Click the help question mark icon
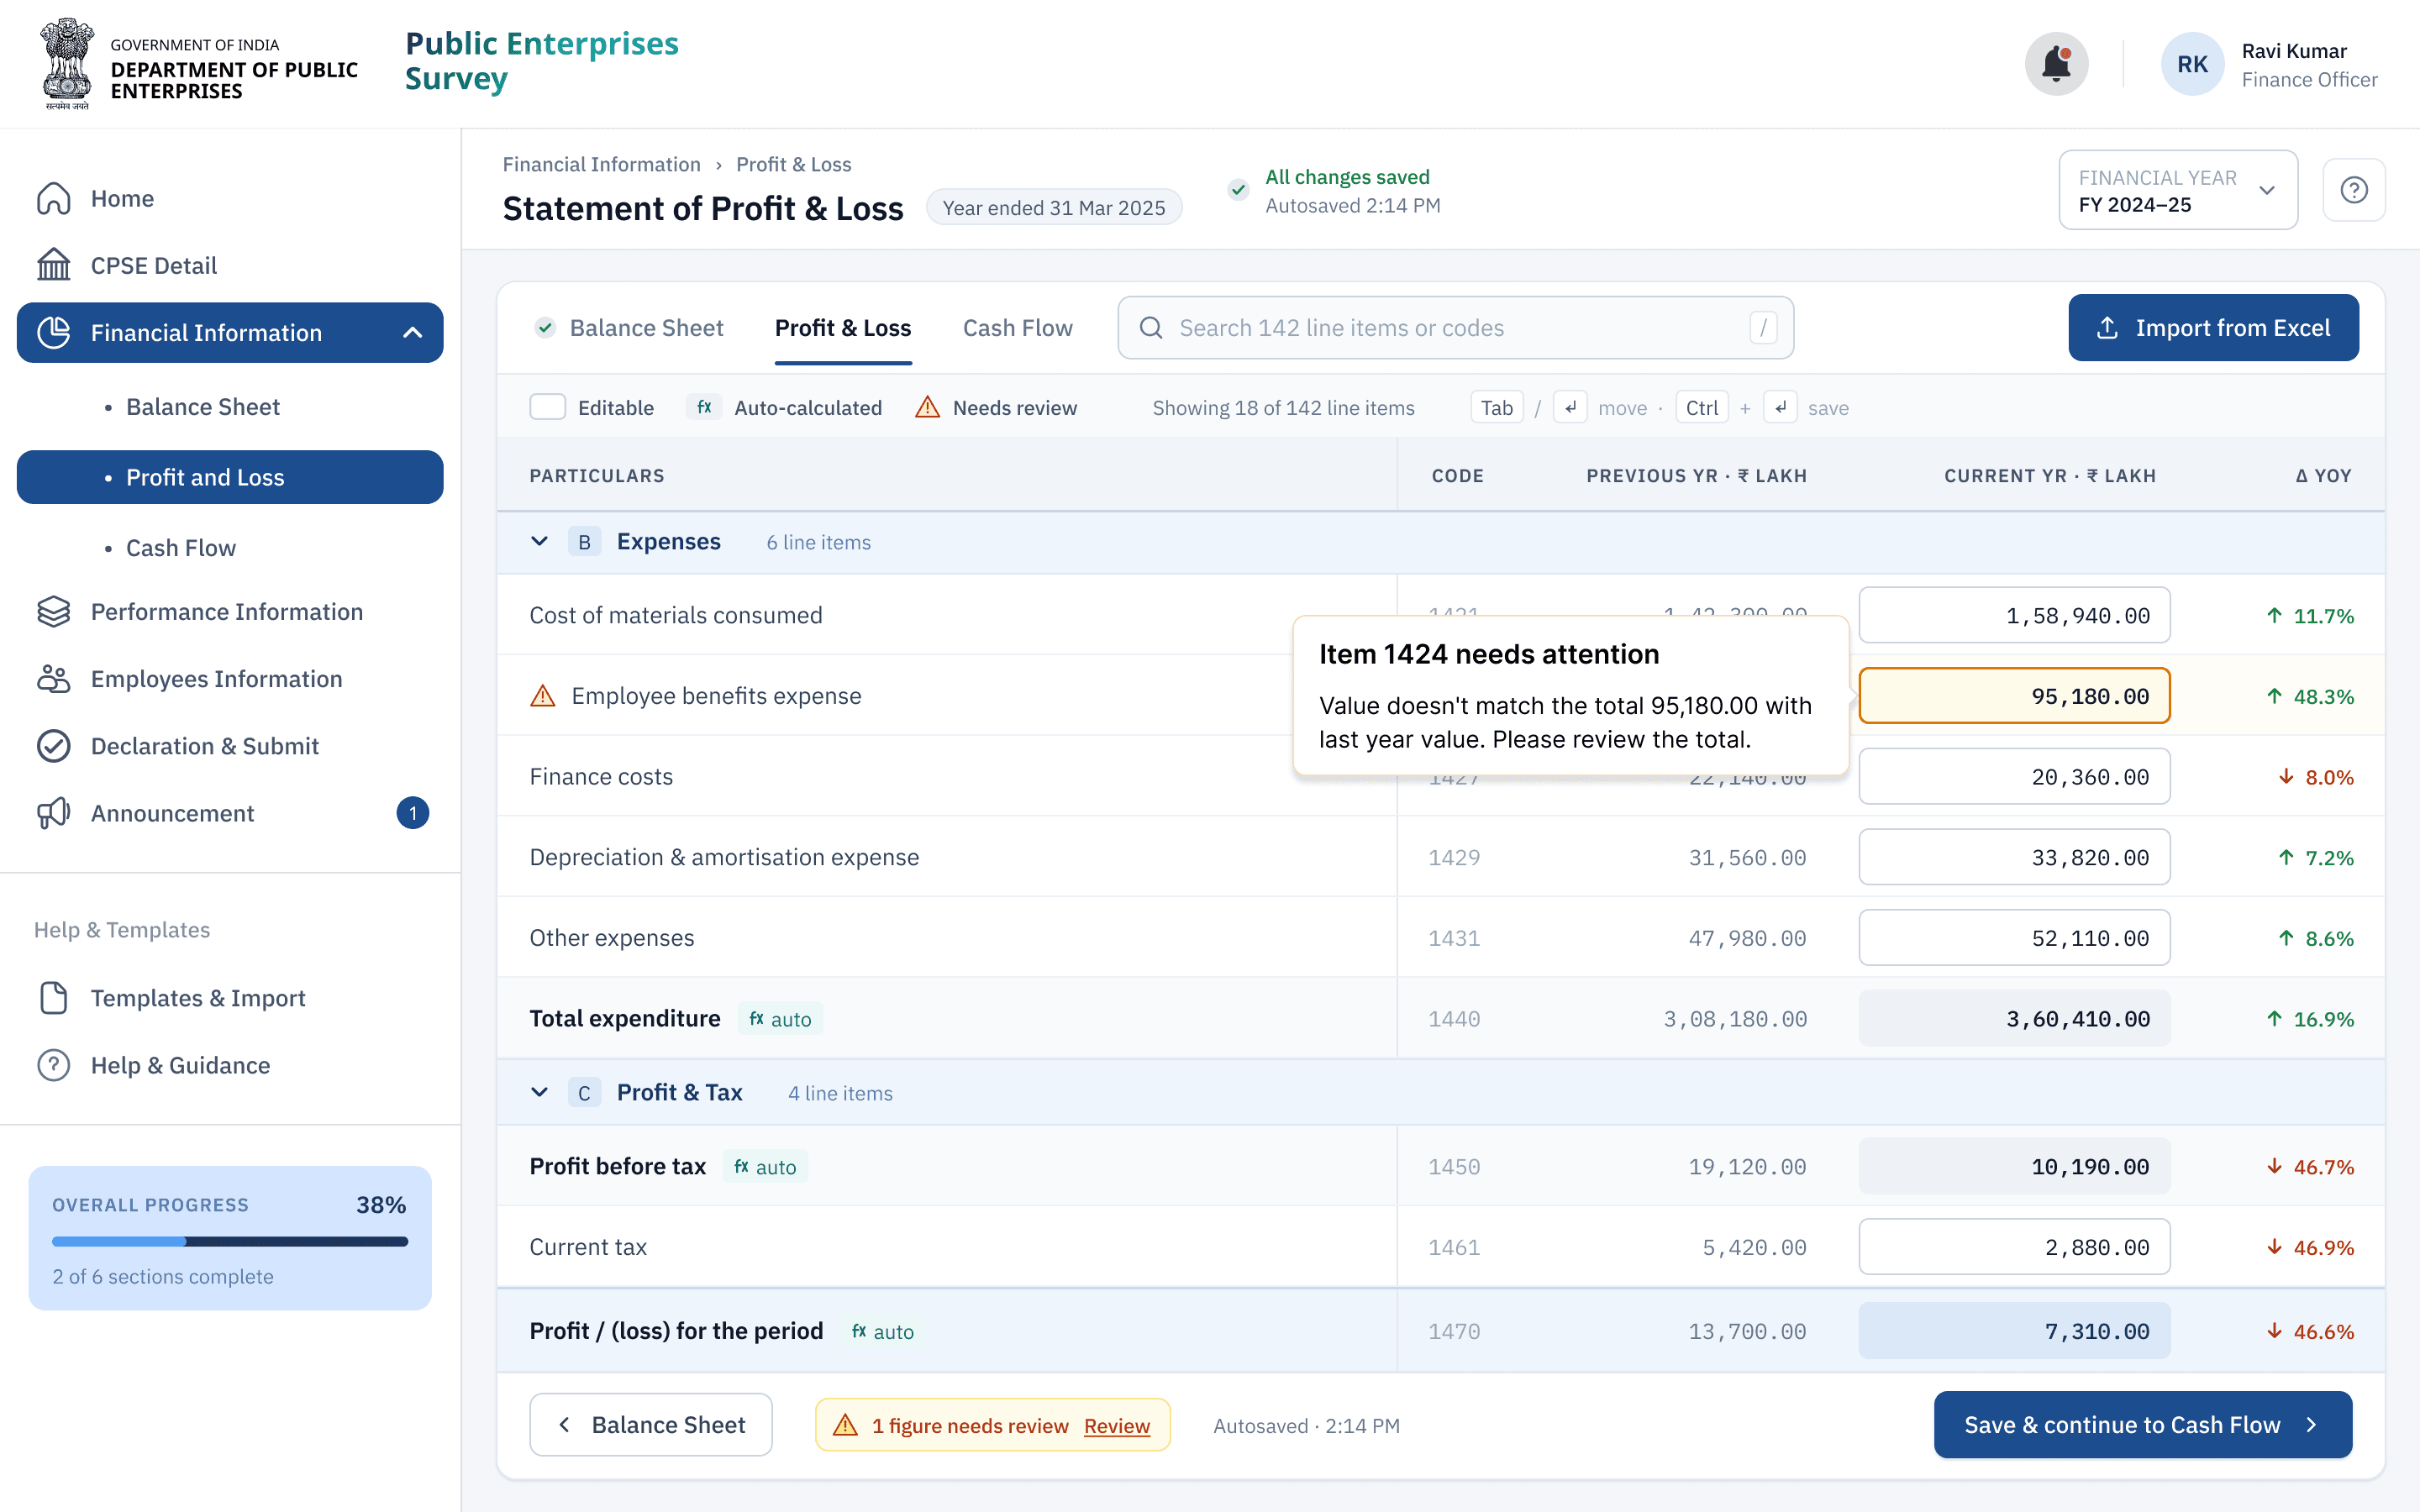This screenshot has width=2420, height=1512. pyautogui.click(x=2353, y=190)
